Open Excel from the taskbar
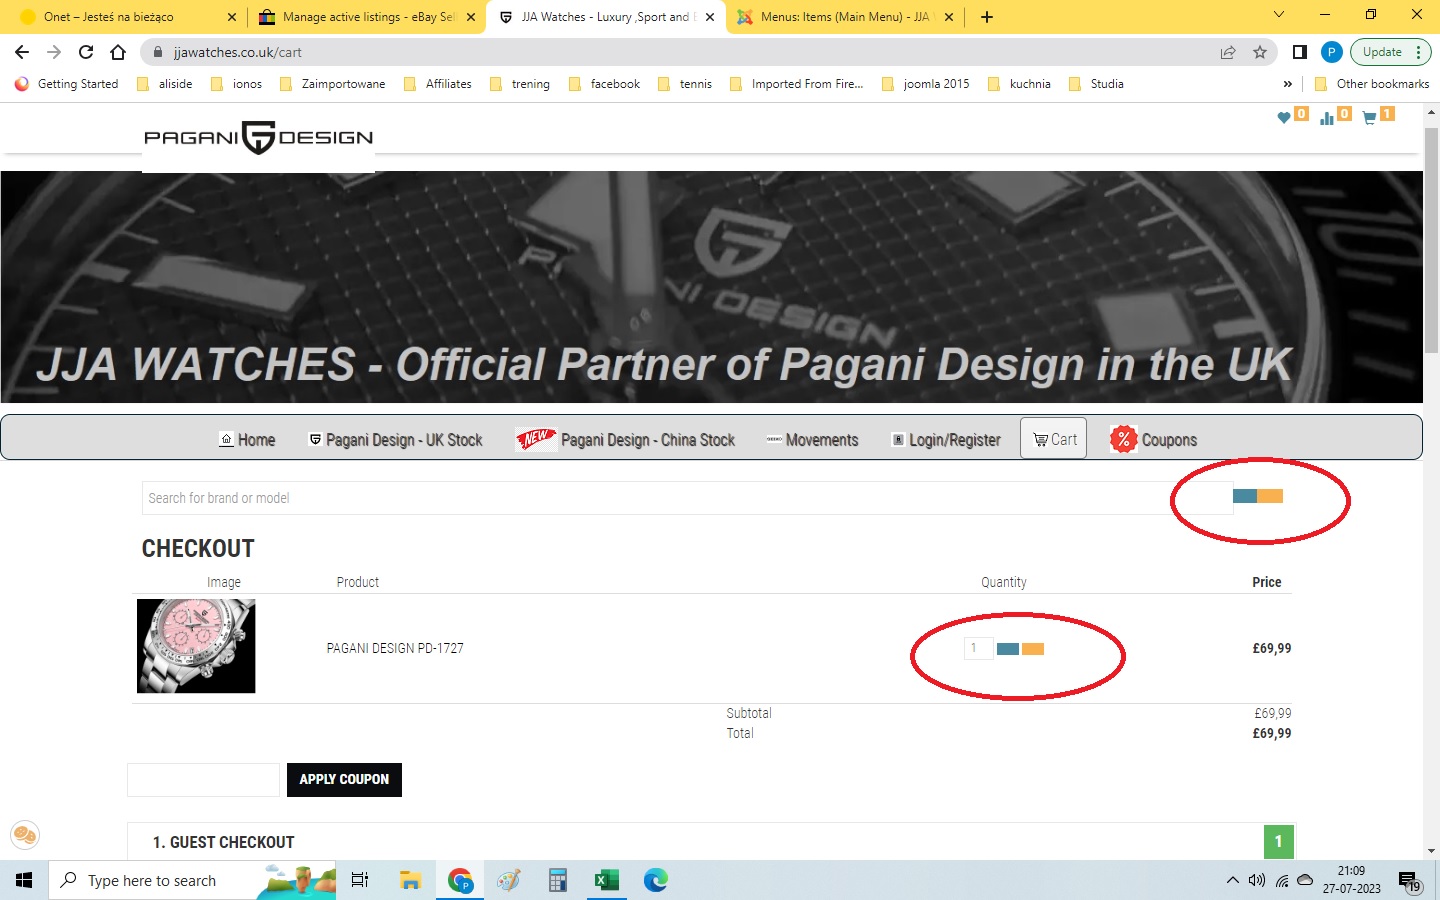The image size is (1440, 900). (x=606, y=880)
